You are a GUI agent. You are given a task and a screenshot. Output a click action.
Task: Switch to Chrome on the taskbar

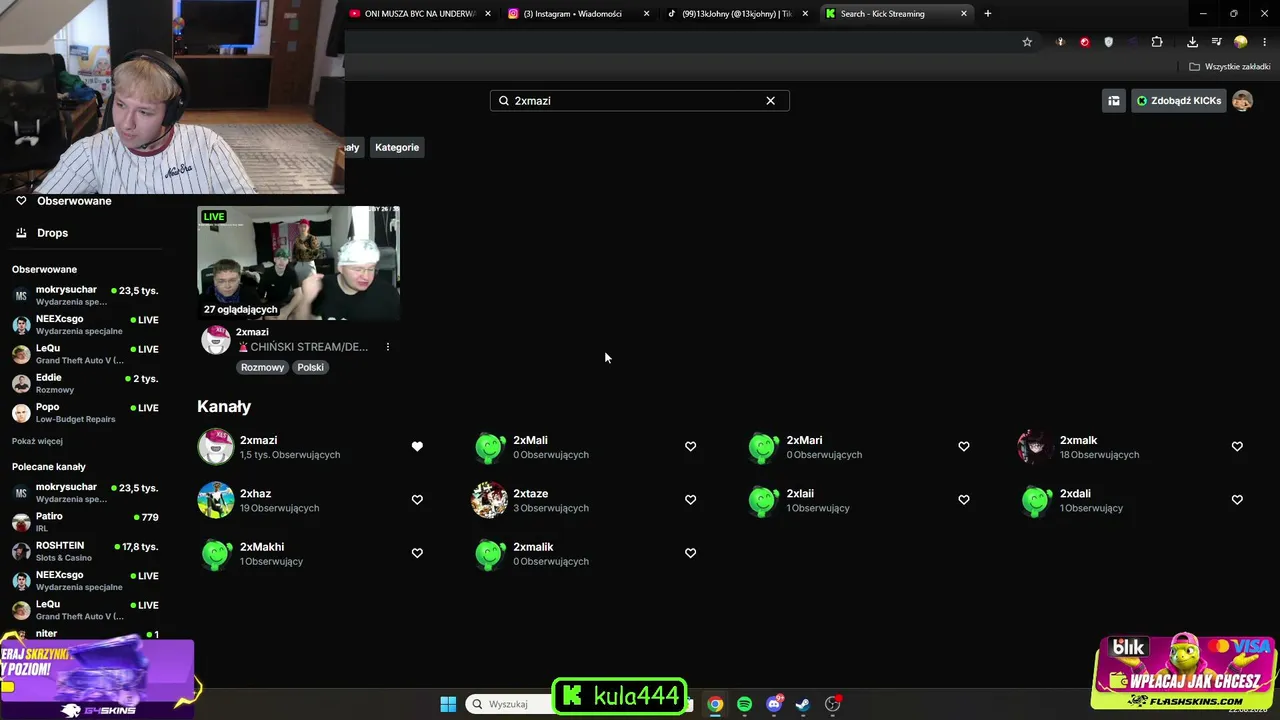(x=715, y=704)
